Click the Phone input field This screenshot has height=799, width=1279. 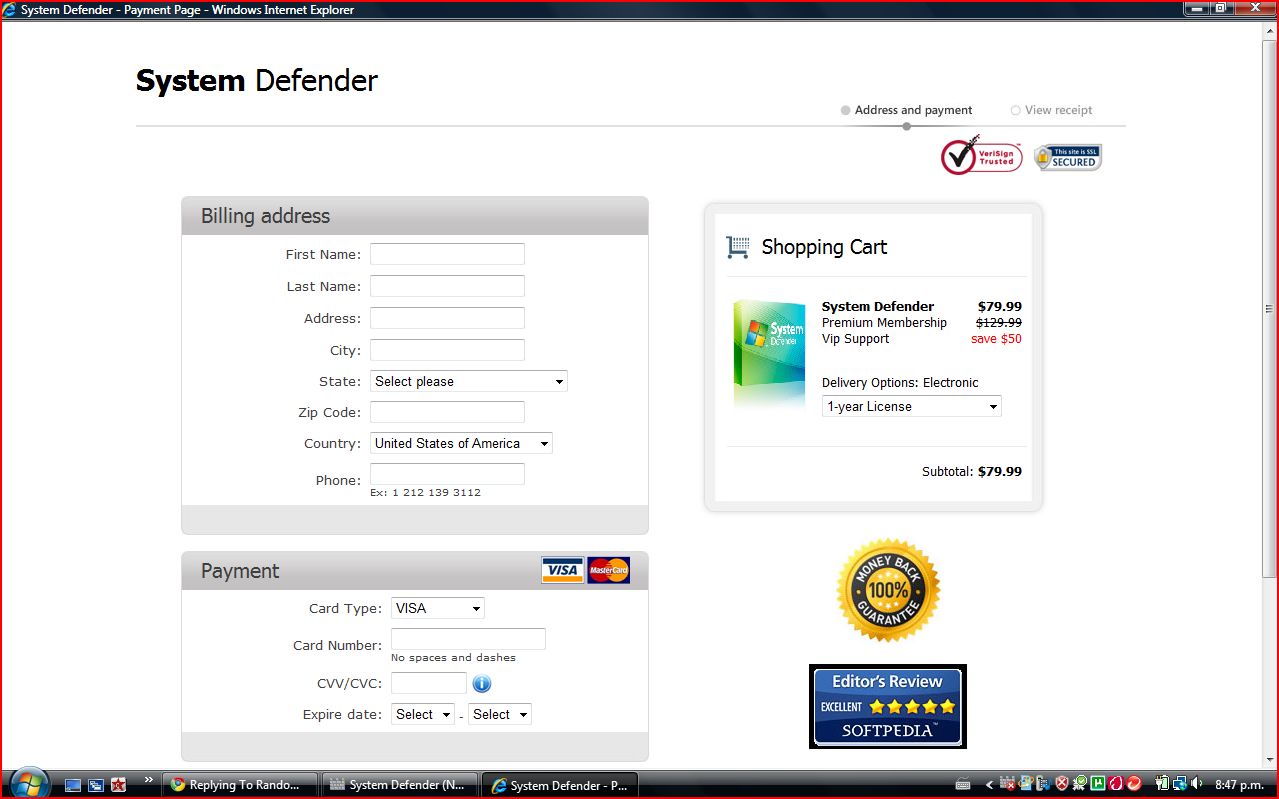click(447, 474)
